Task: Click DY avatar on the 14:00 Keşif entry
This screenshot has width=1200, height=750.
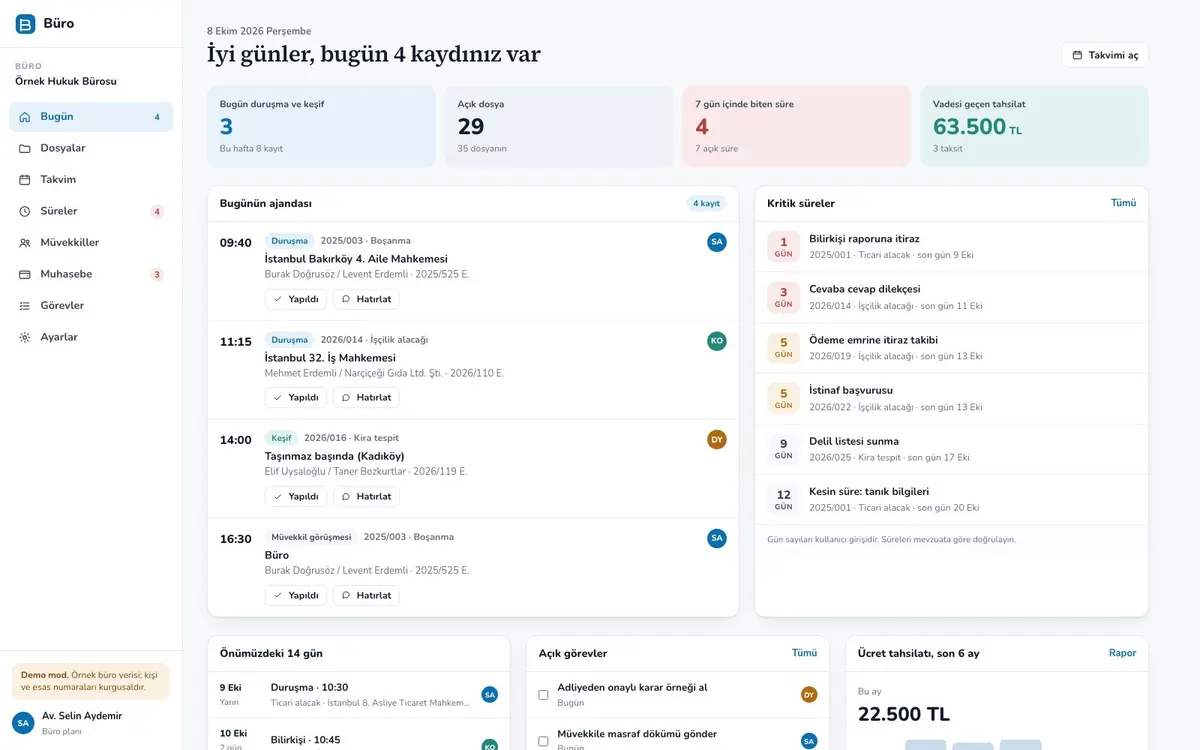Action: pyautogui.click(x=717, y=439)
